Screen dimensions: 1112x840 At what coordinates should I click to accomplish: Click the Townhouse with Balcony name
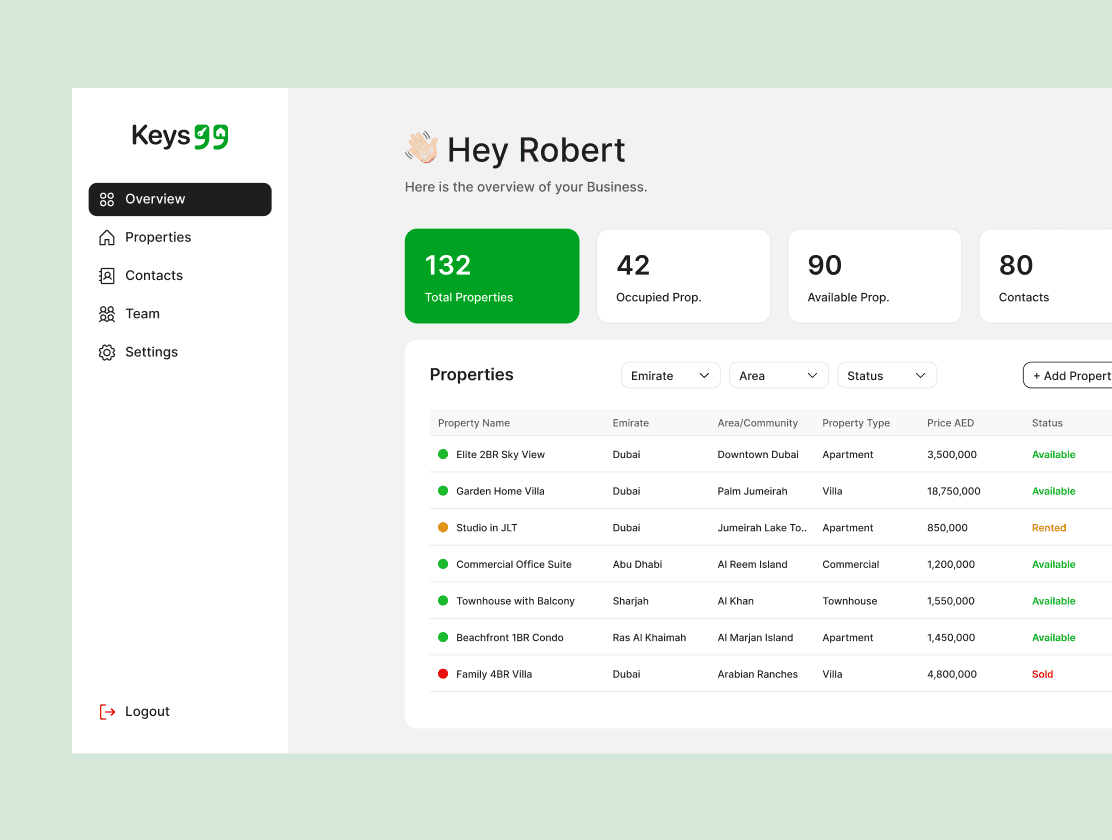516,601
